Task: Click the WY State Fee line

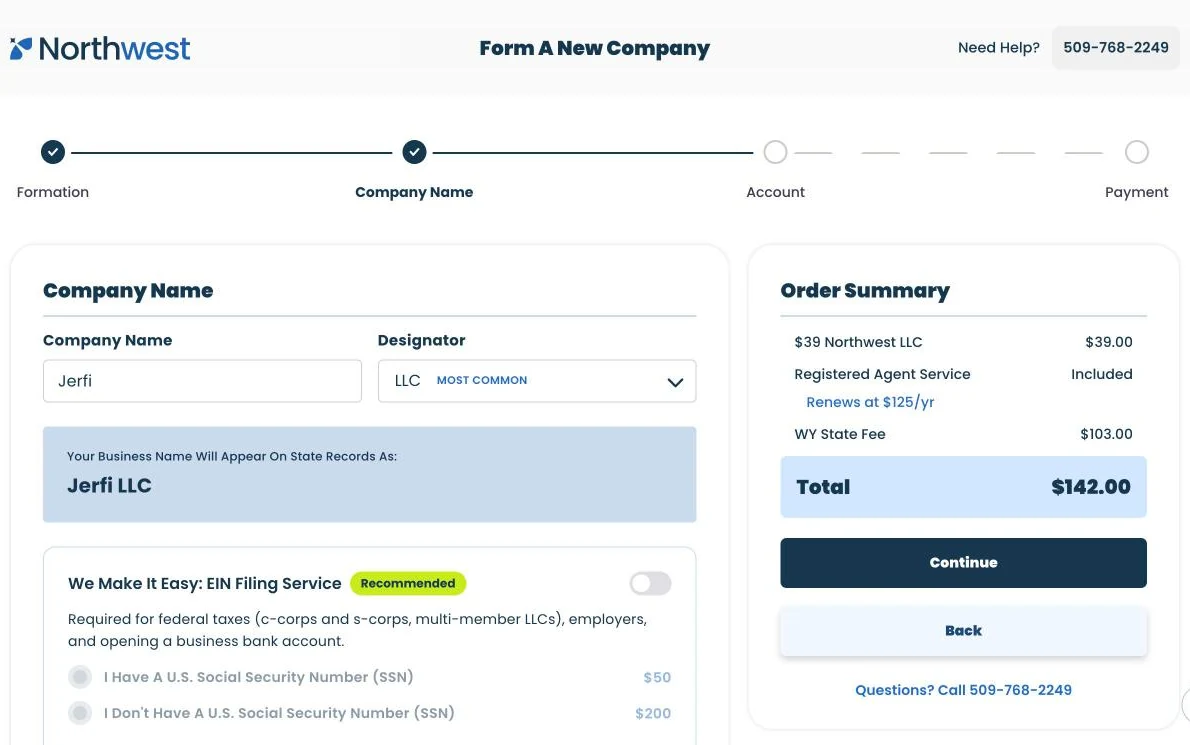Action: point(963,434)
